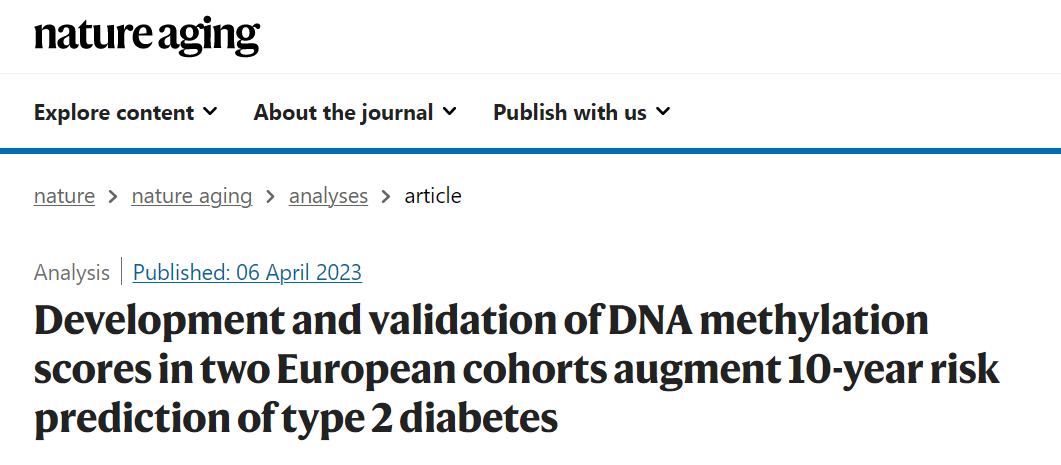
Task: Follow the nature aging breadcrumb link
Action: click(x=191, y=196)
